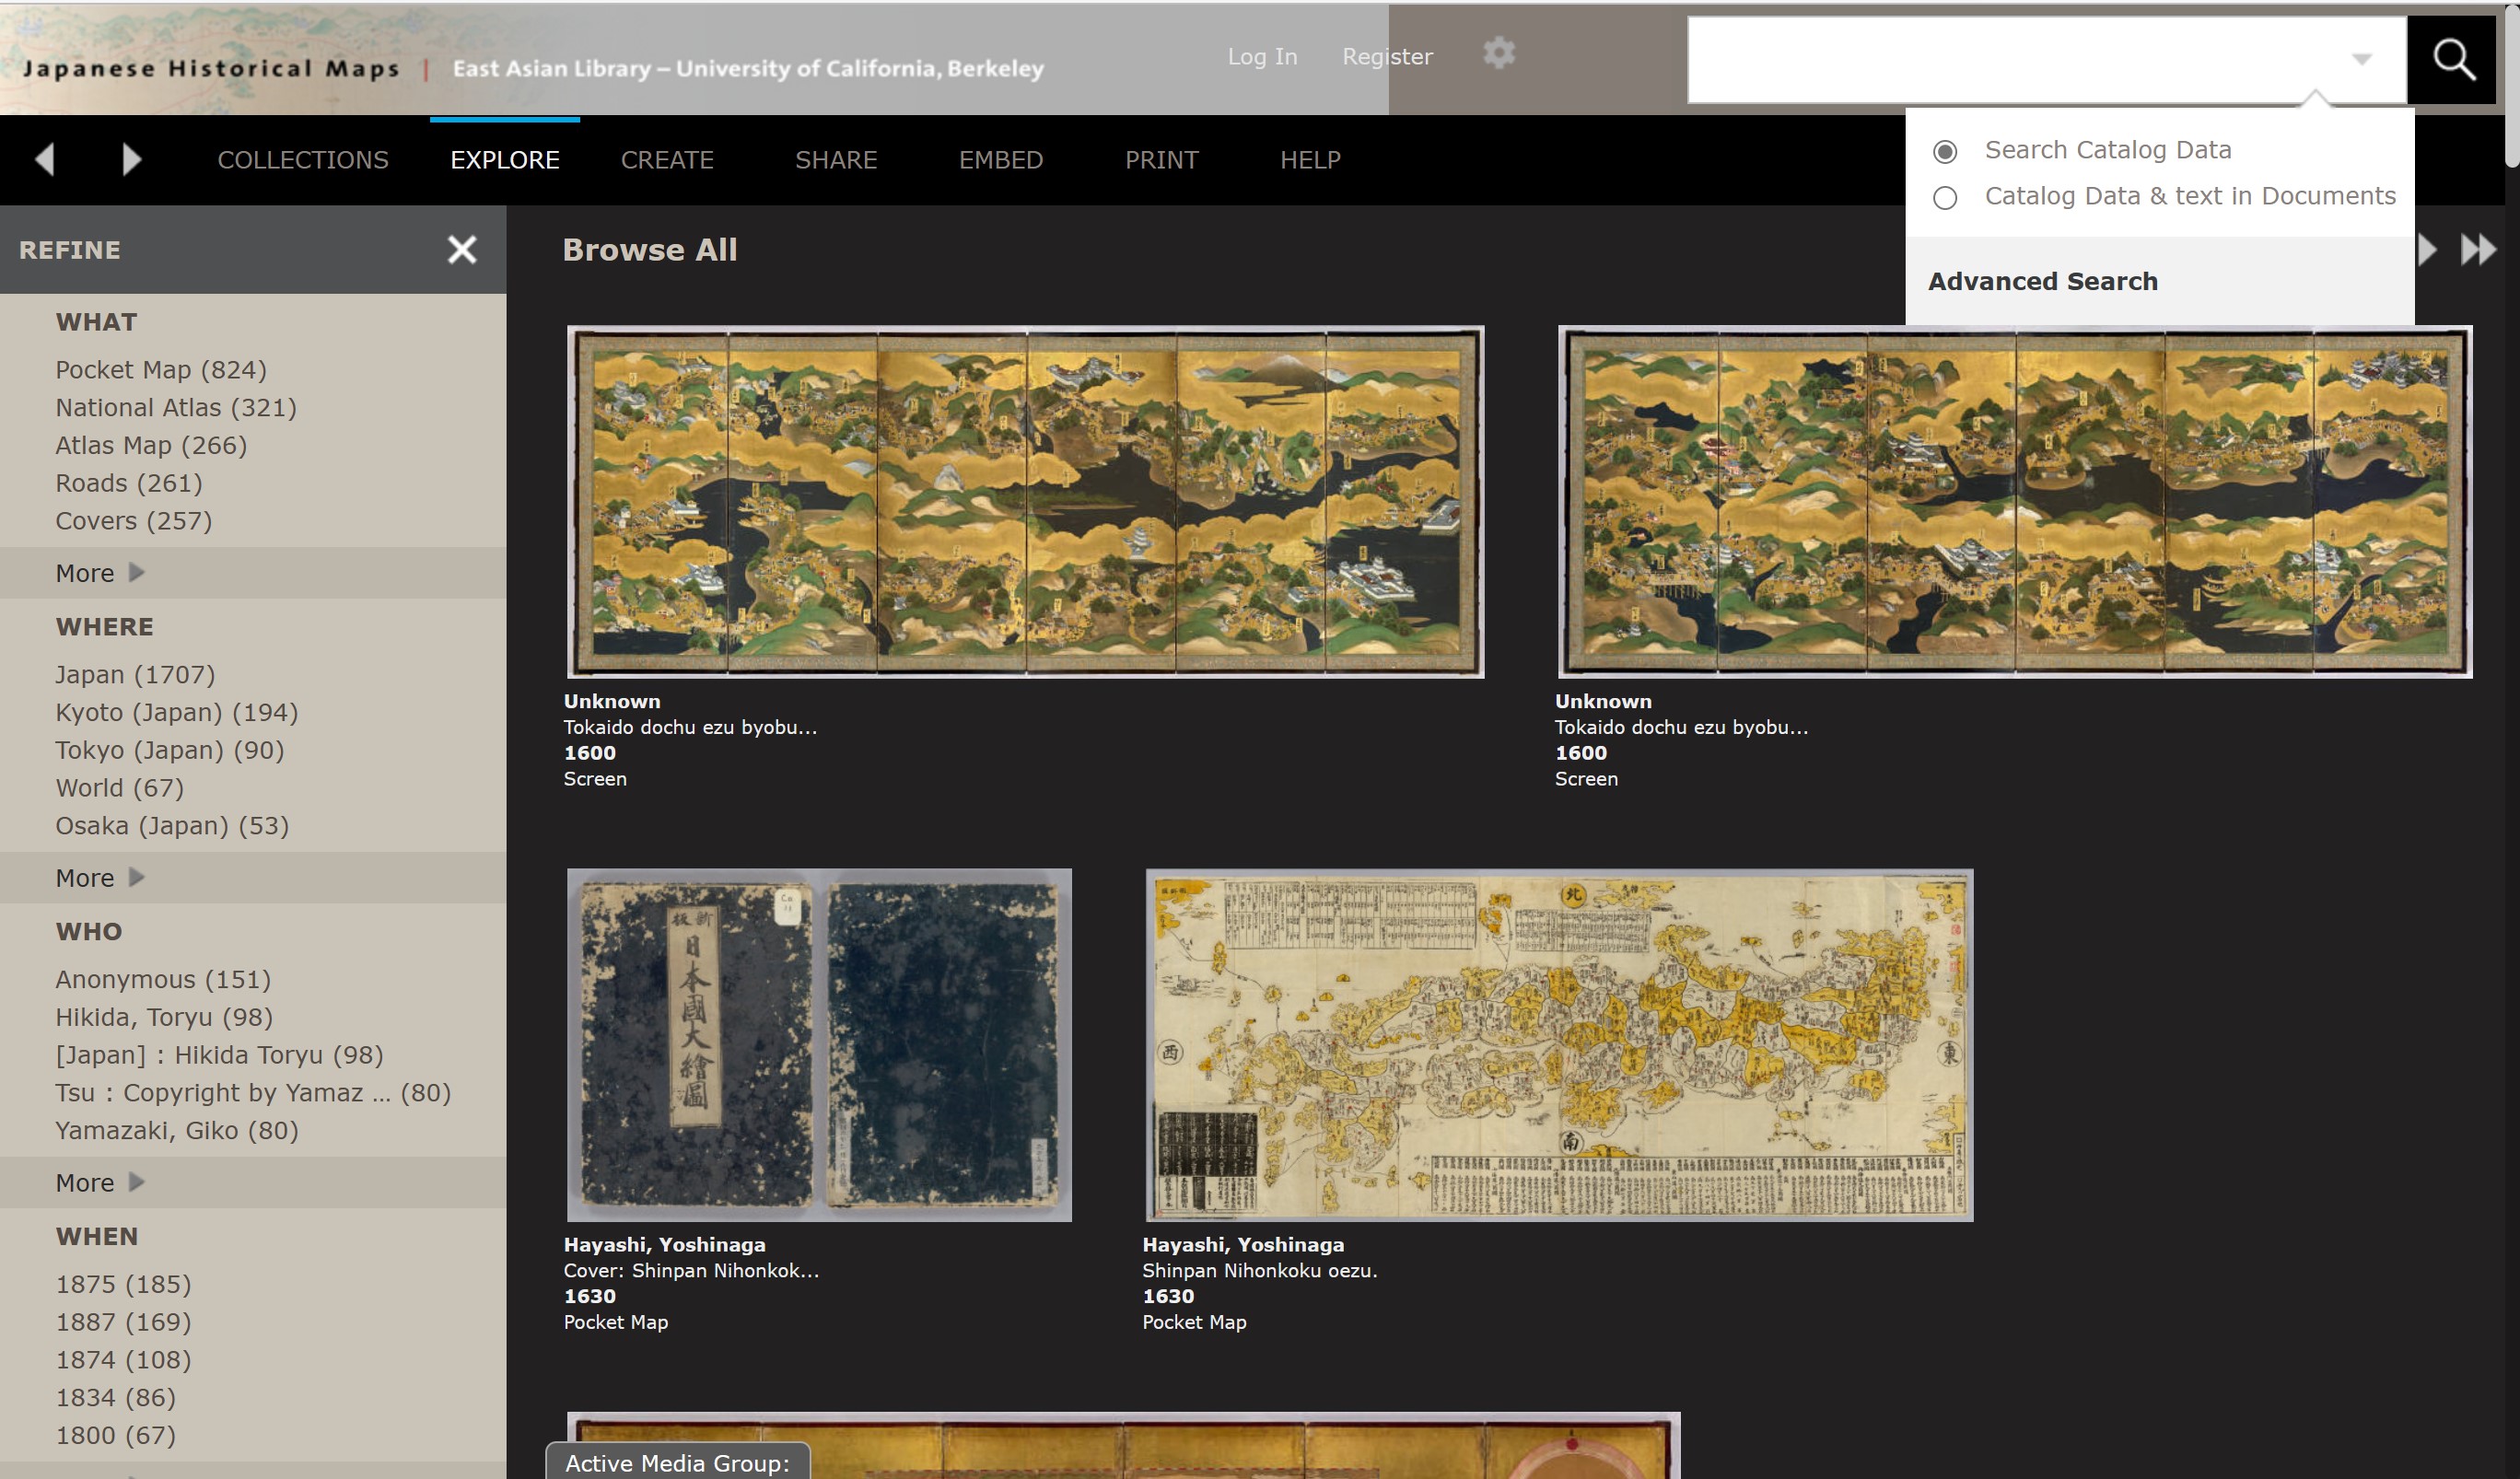Filter by [Japan] : Hikida Toryu (98)
This screenshot has height=1479, width=2520.
[219, 1056]
